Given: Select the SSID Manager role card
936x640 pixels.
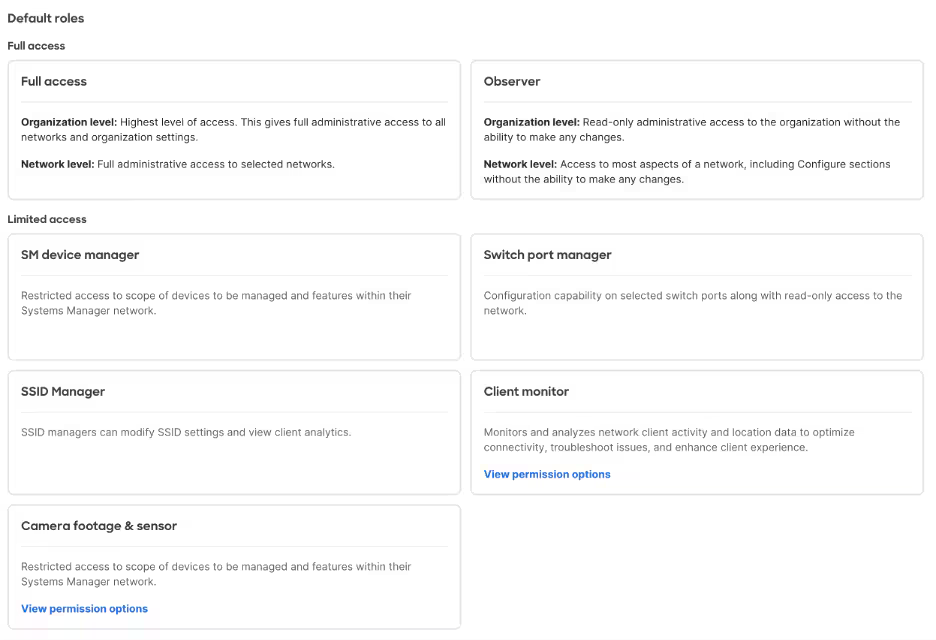Looking at the screenshot, I should coord(234,432).
